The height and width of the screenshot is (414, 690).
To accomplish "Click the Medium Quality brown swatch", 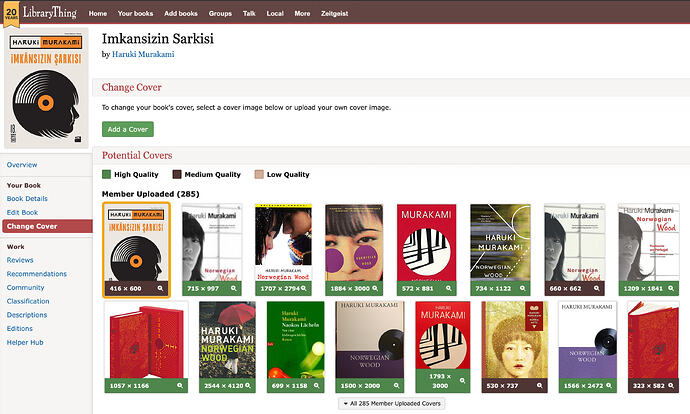I will coord(177,174).
